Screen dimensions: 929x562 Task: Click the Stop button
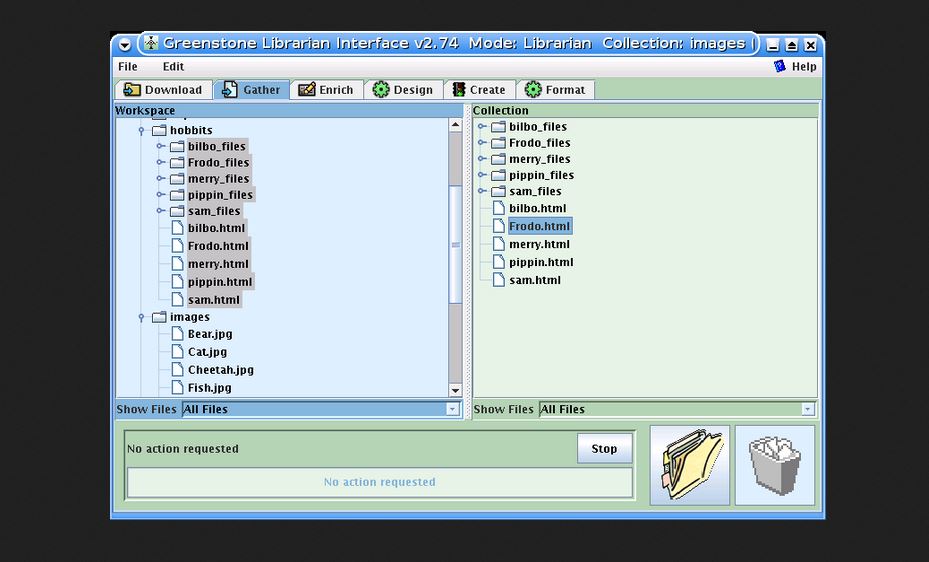pyautogui.click(x=604, y=449)
